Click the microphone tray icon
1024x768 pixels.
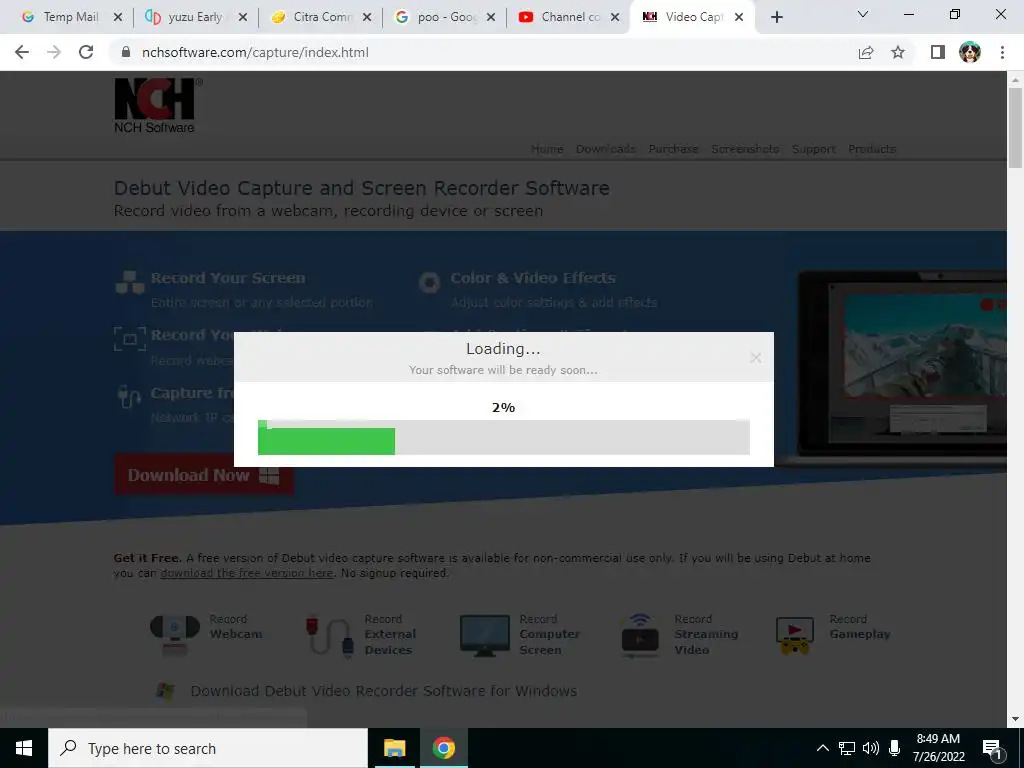(895, 748)
